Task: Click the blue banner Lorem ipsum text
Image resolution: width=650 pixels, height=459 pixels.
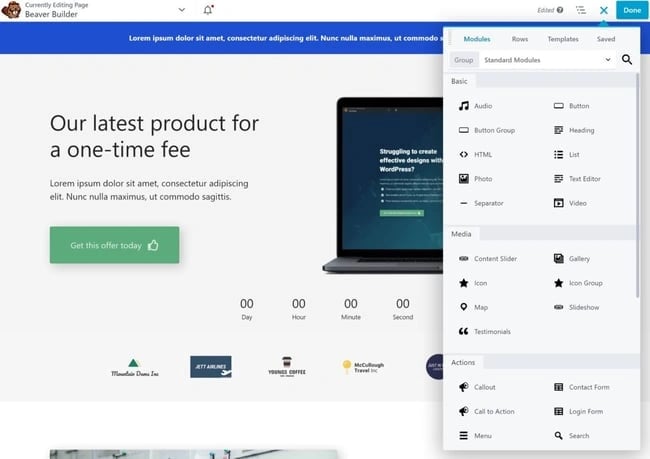Action: [x=285, y=38]
